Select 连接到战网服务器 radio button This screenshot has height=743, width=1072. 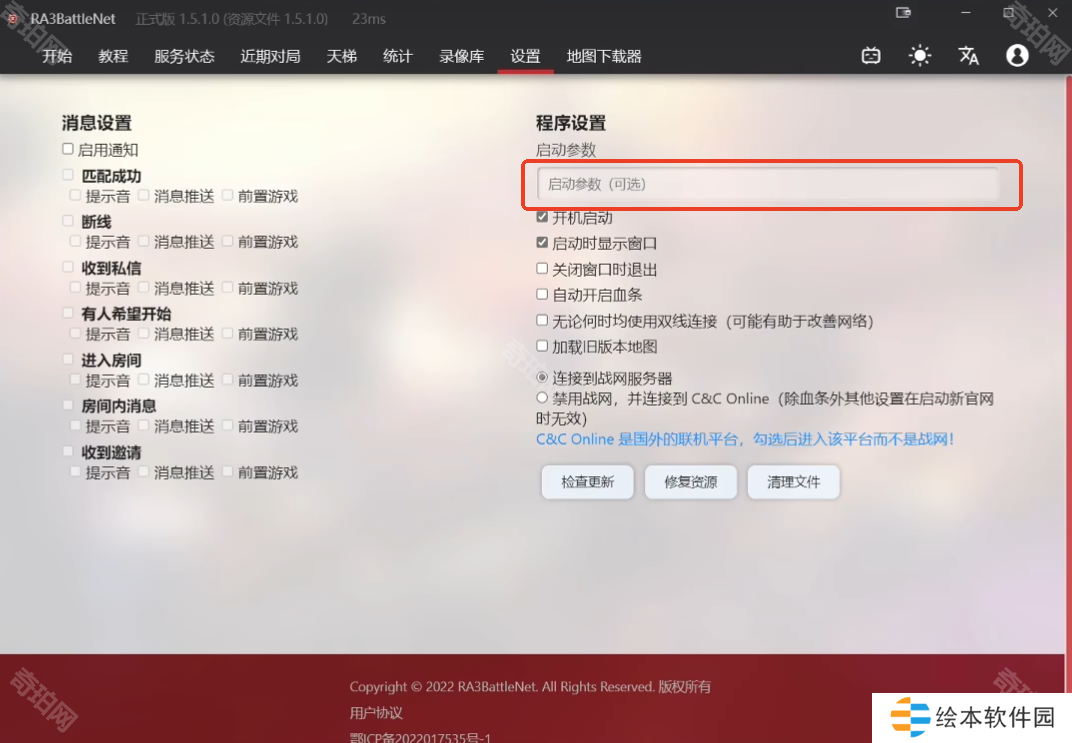[542, 378]
